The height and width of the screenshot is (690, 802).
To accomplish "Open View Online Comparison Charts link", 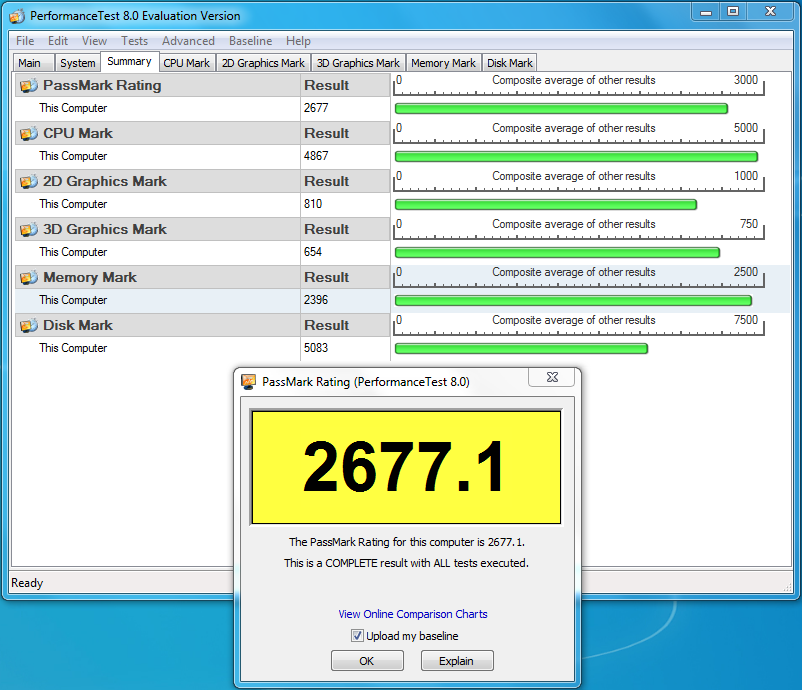I will pos(413,614).
